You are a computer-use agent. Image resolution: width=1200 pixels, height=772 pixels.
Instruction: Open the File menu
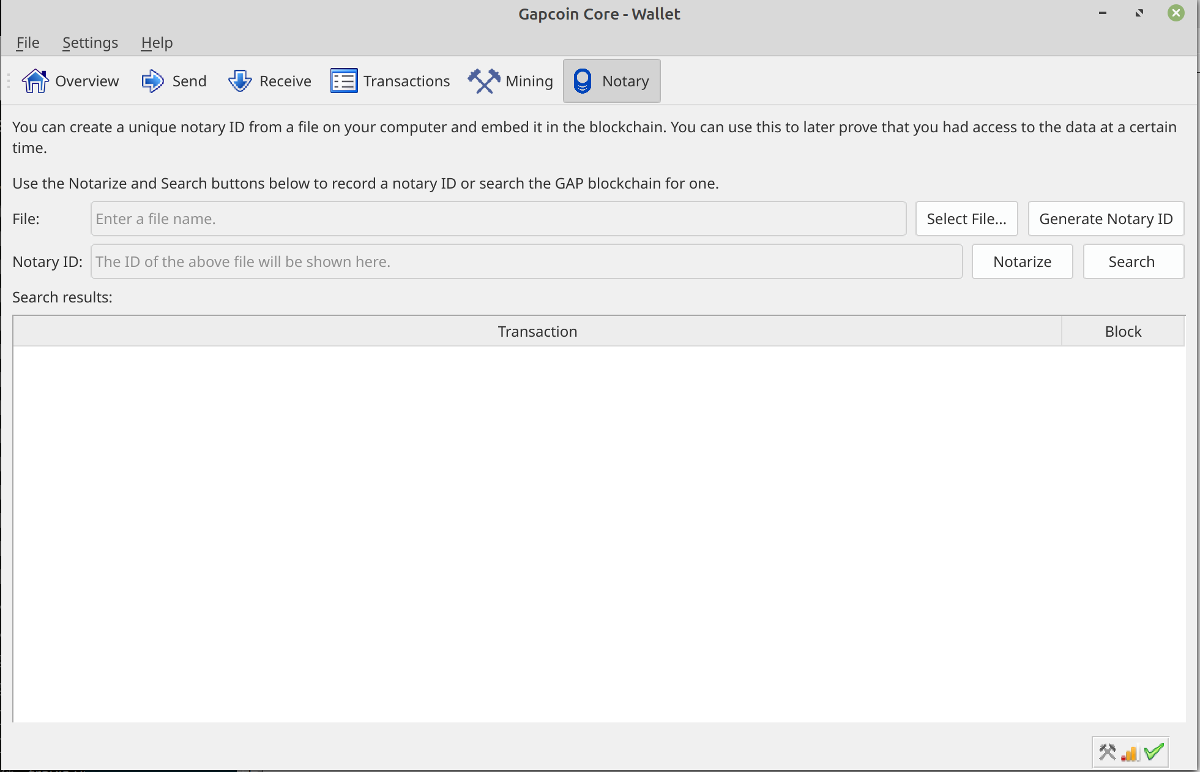pos(28,43)
